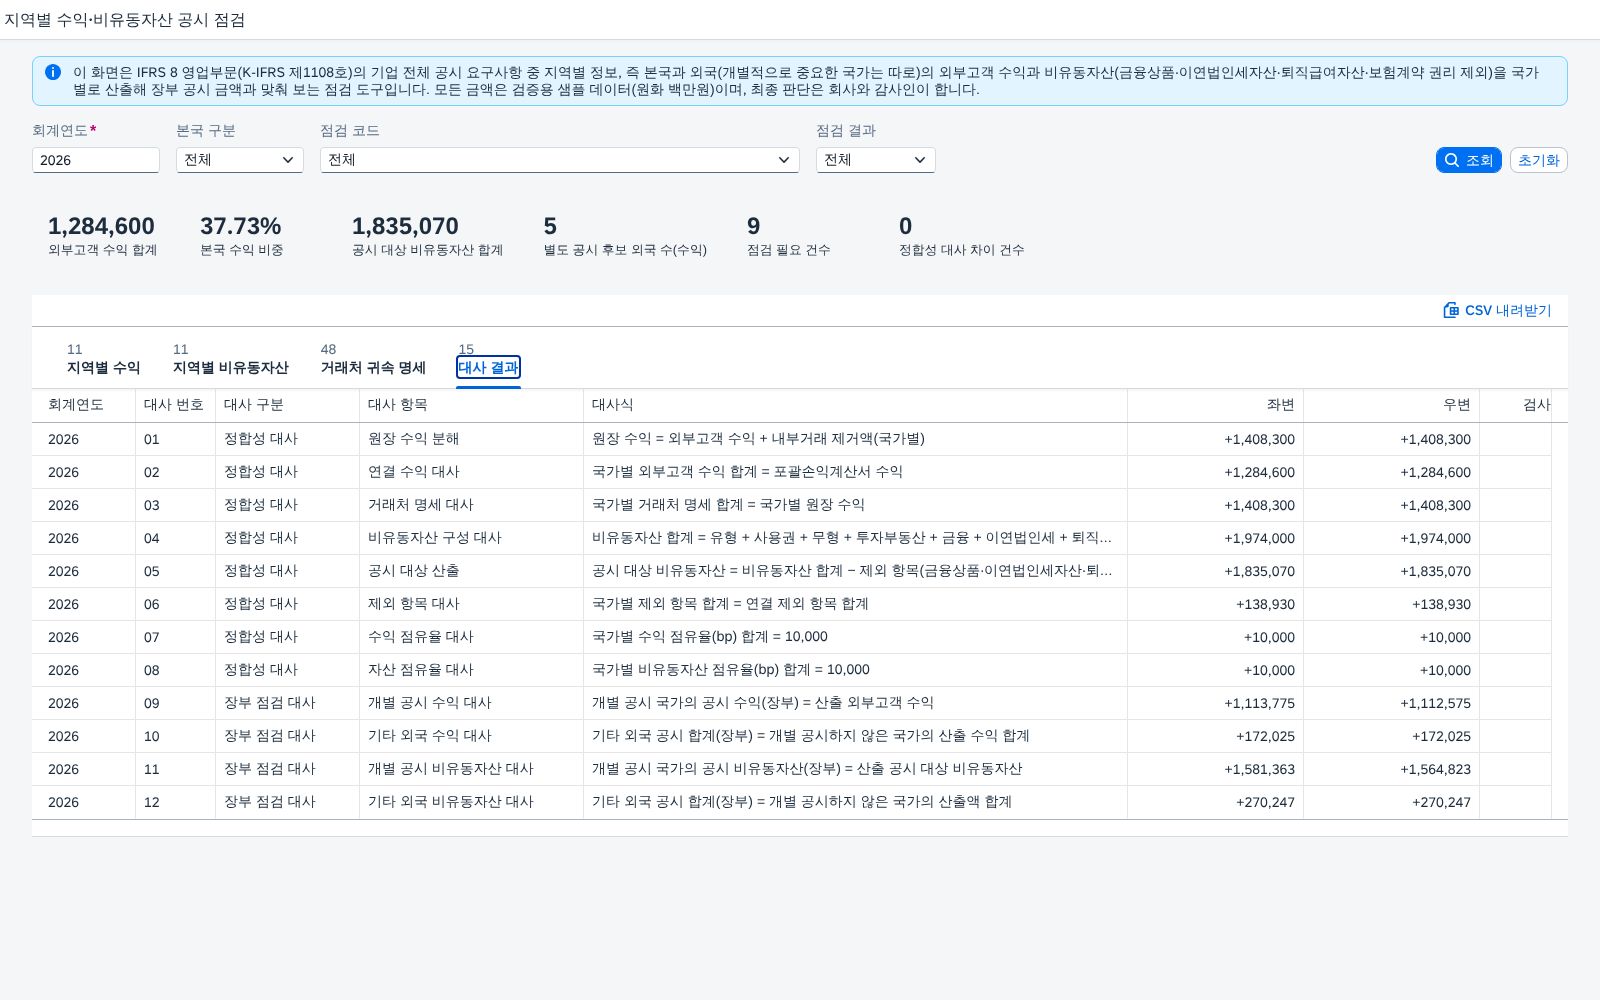This screenshot has width=1600, height=1000.
Task: Click the 거래처 명세 대사 cell
Action: coord(471,505)
